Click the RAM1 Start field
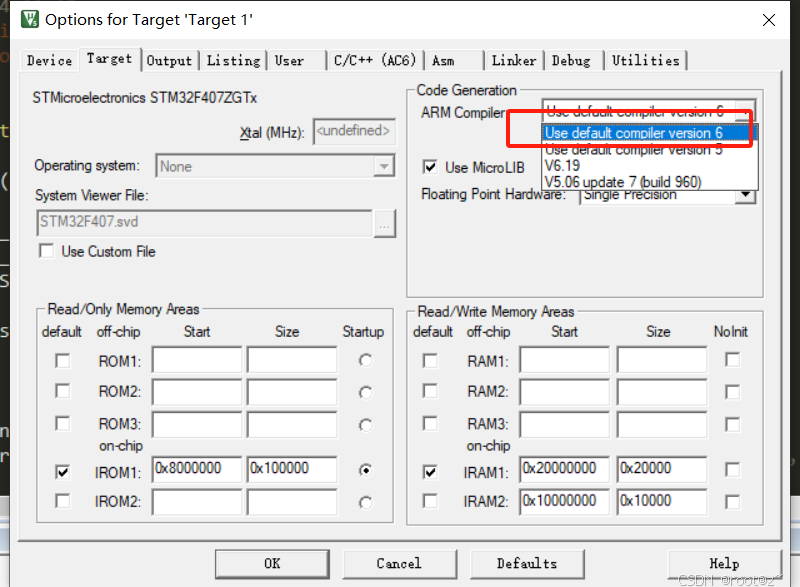Screen dimensions: 800x587 coord(565,360)
